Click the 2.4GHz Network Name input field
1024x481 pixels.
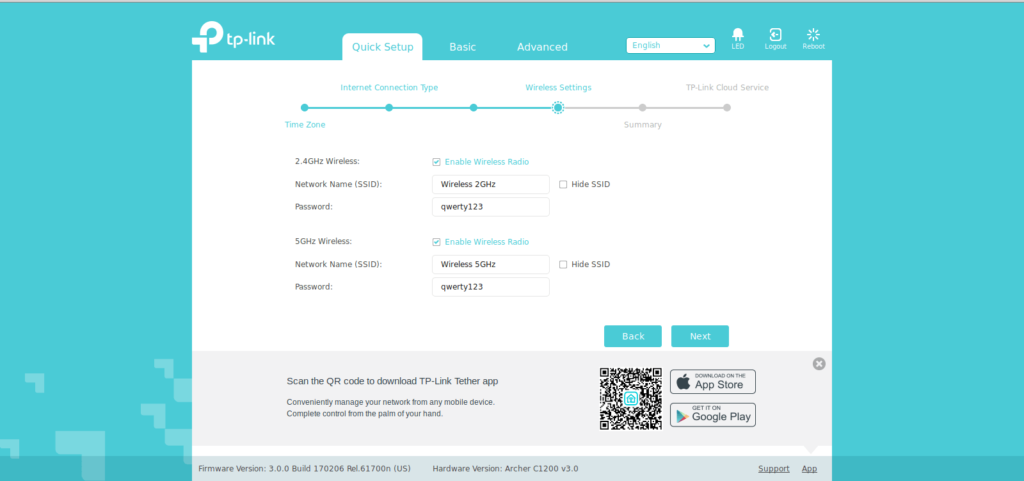pyautogui.click(x=490, y=184)
